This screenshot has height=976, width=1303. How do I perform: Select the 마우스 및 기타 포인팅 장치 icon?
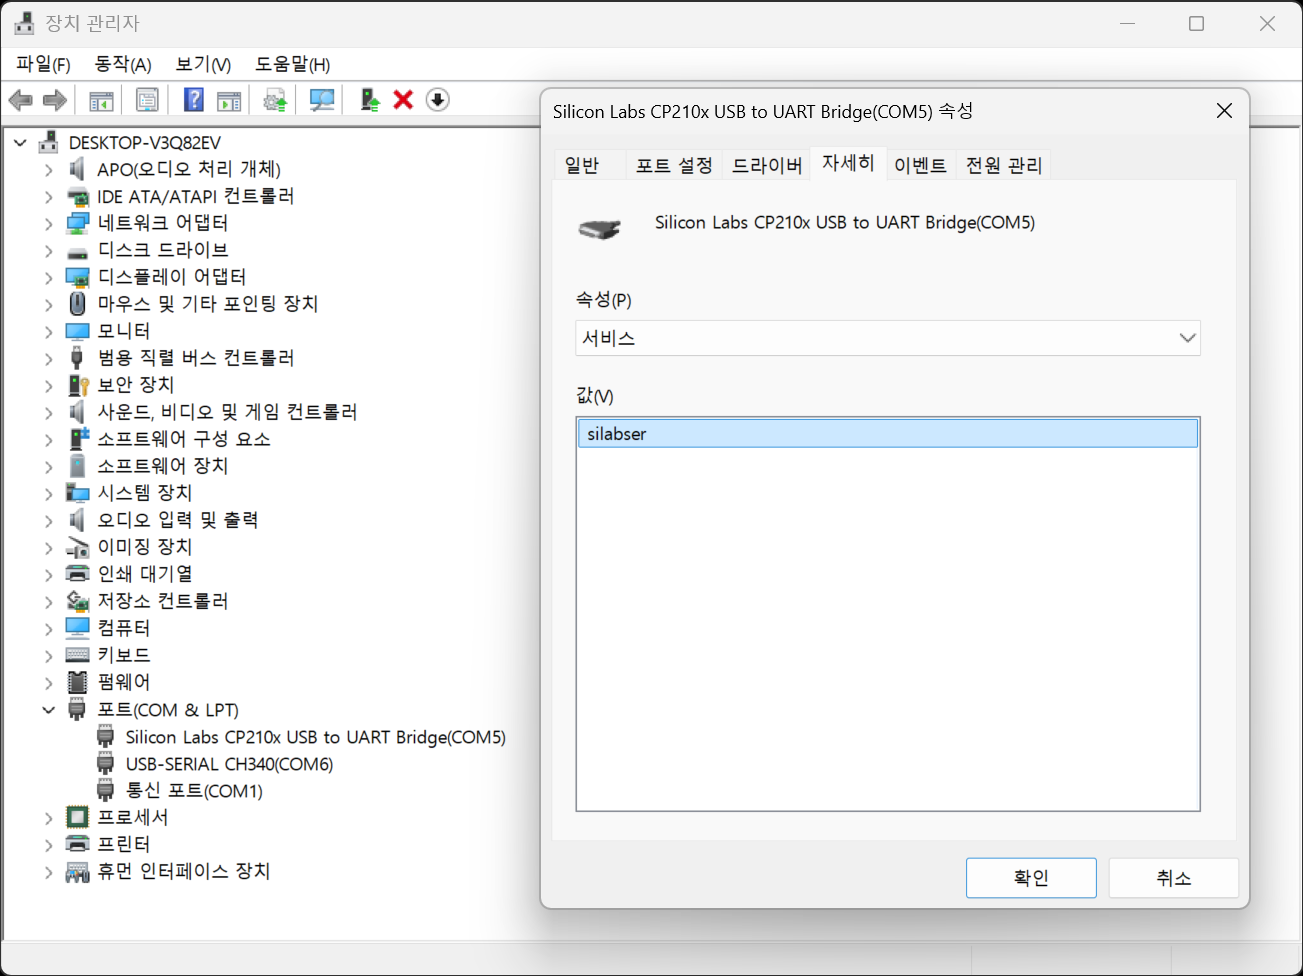77,304
